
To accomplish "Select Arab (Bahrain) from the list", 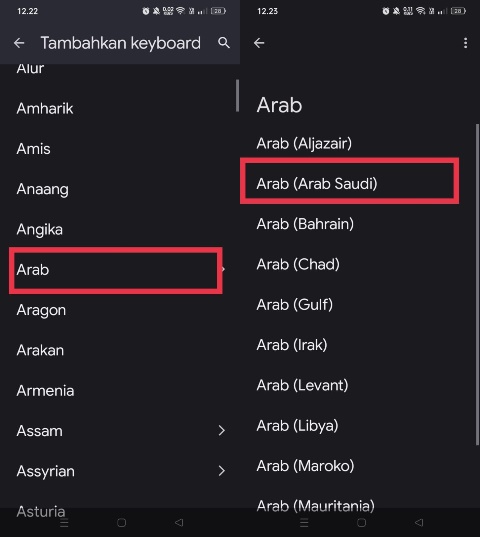I will 359,224.
